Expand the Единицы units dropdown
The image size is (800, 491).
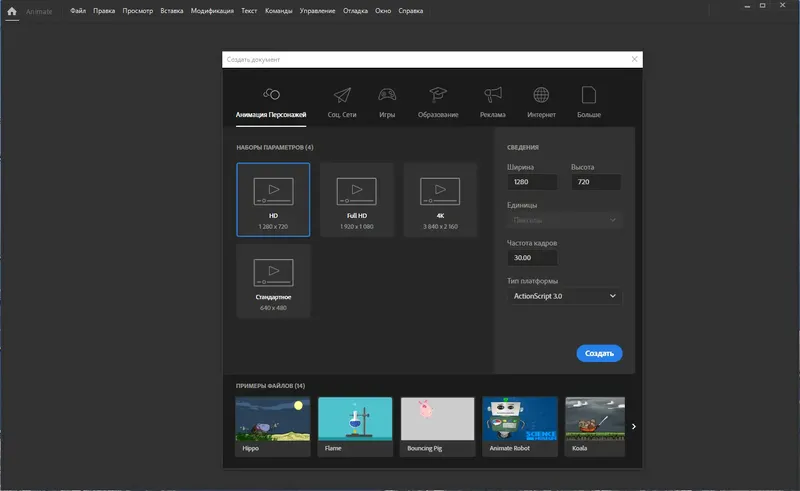[564, 220]
